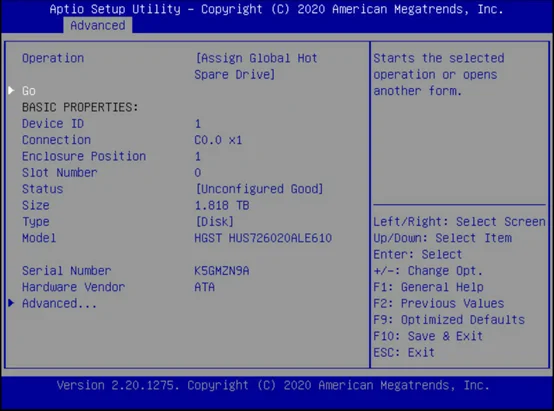Click the +/-: Change Opt. hint
Image resolution: width=554 pixels, height=411 pixels.
pos(428,271)
